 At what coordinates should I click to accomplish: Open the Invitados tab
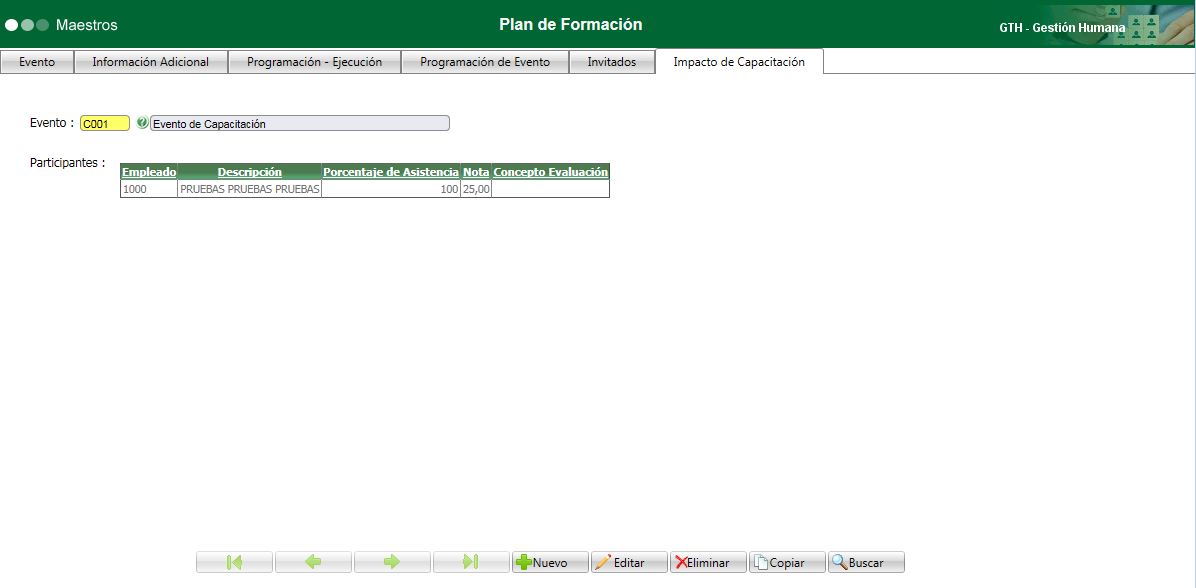[612, 62]
